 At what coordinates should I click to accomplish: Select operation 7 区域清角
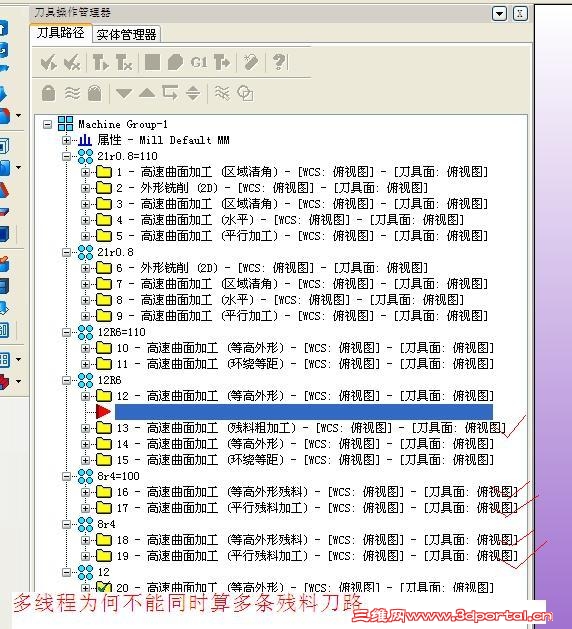click(x=302, y=284)
